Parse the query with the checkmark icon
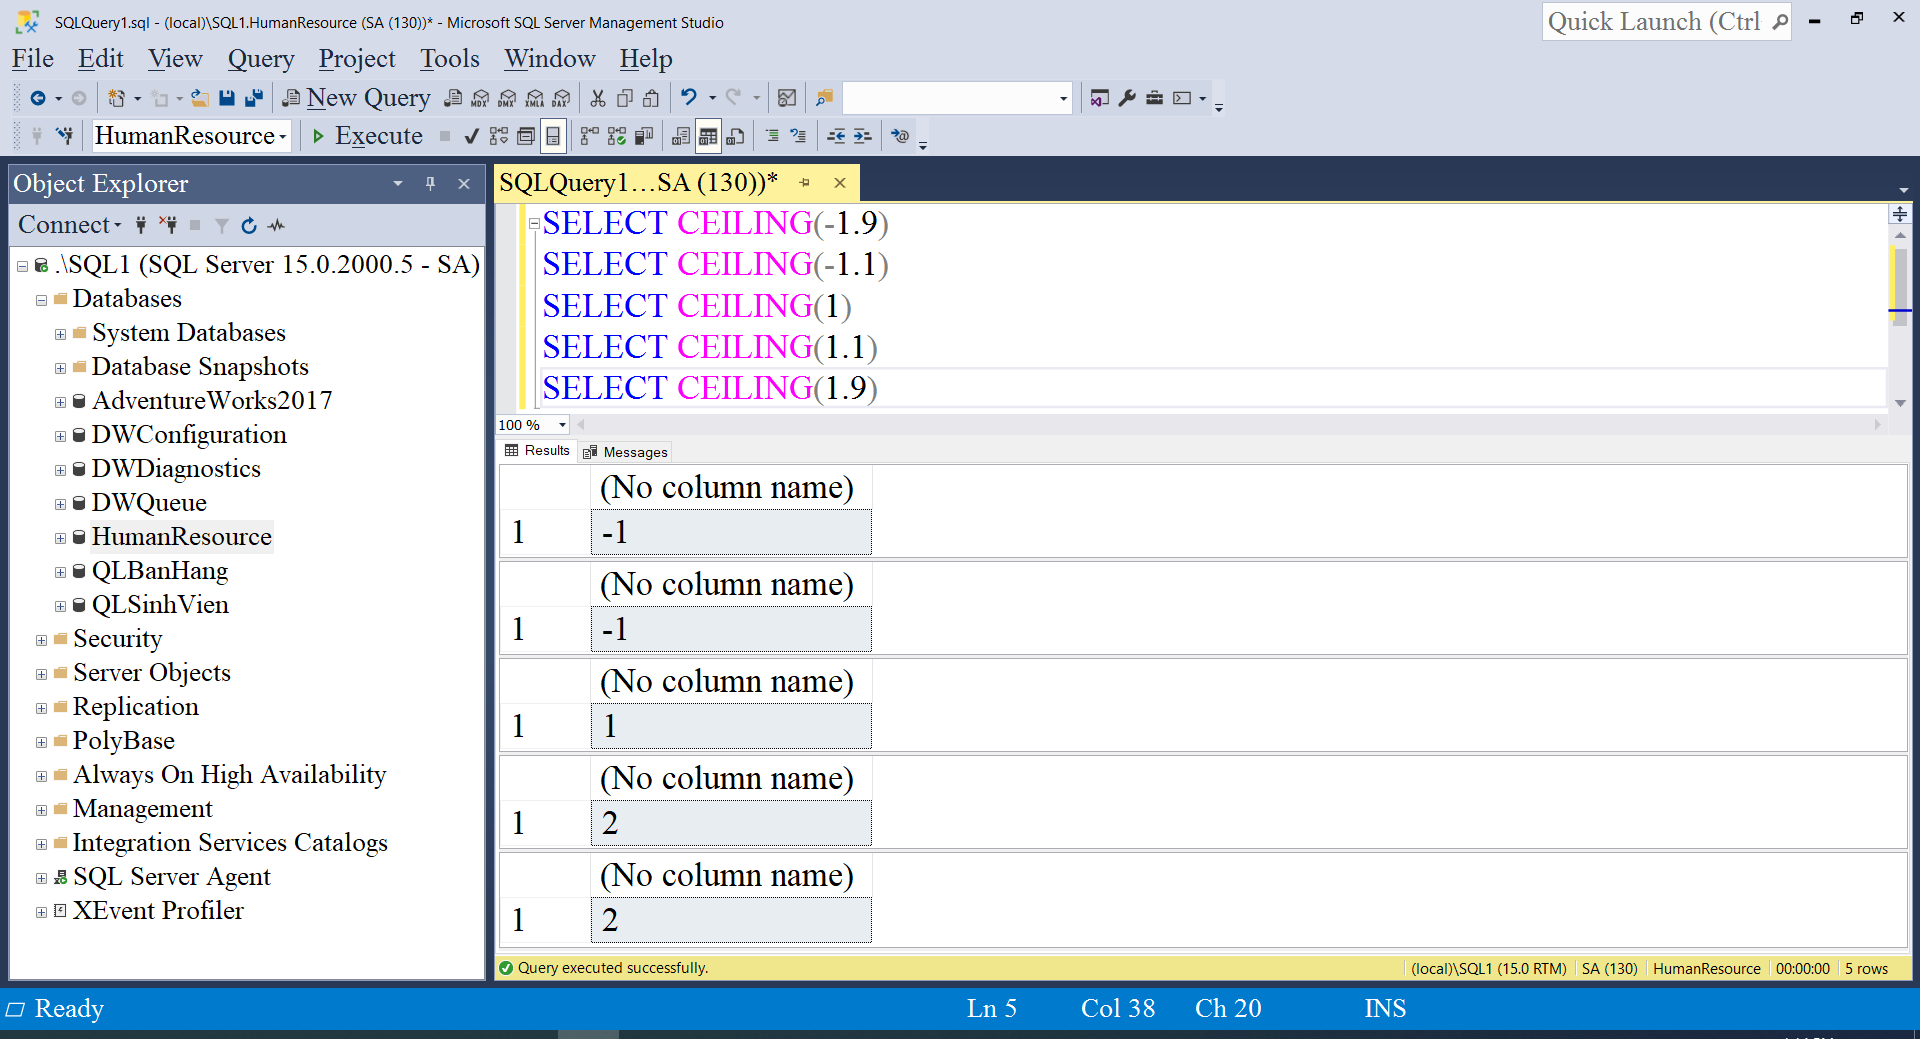This screenshot has width=1920, height=1039. pyautogui.click(x=471, y=136)
